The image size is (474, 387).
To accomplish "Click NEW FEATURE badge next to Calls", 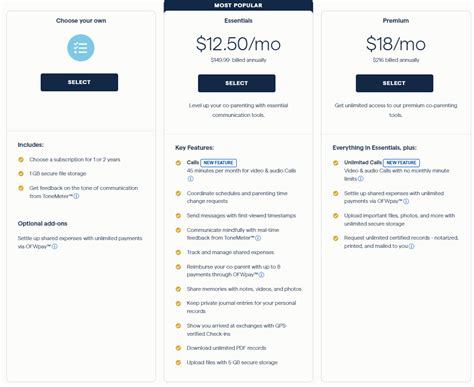I will coord(218,163).
